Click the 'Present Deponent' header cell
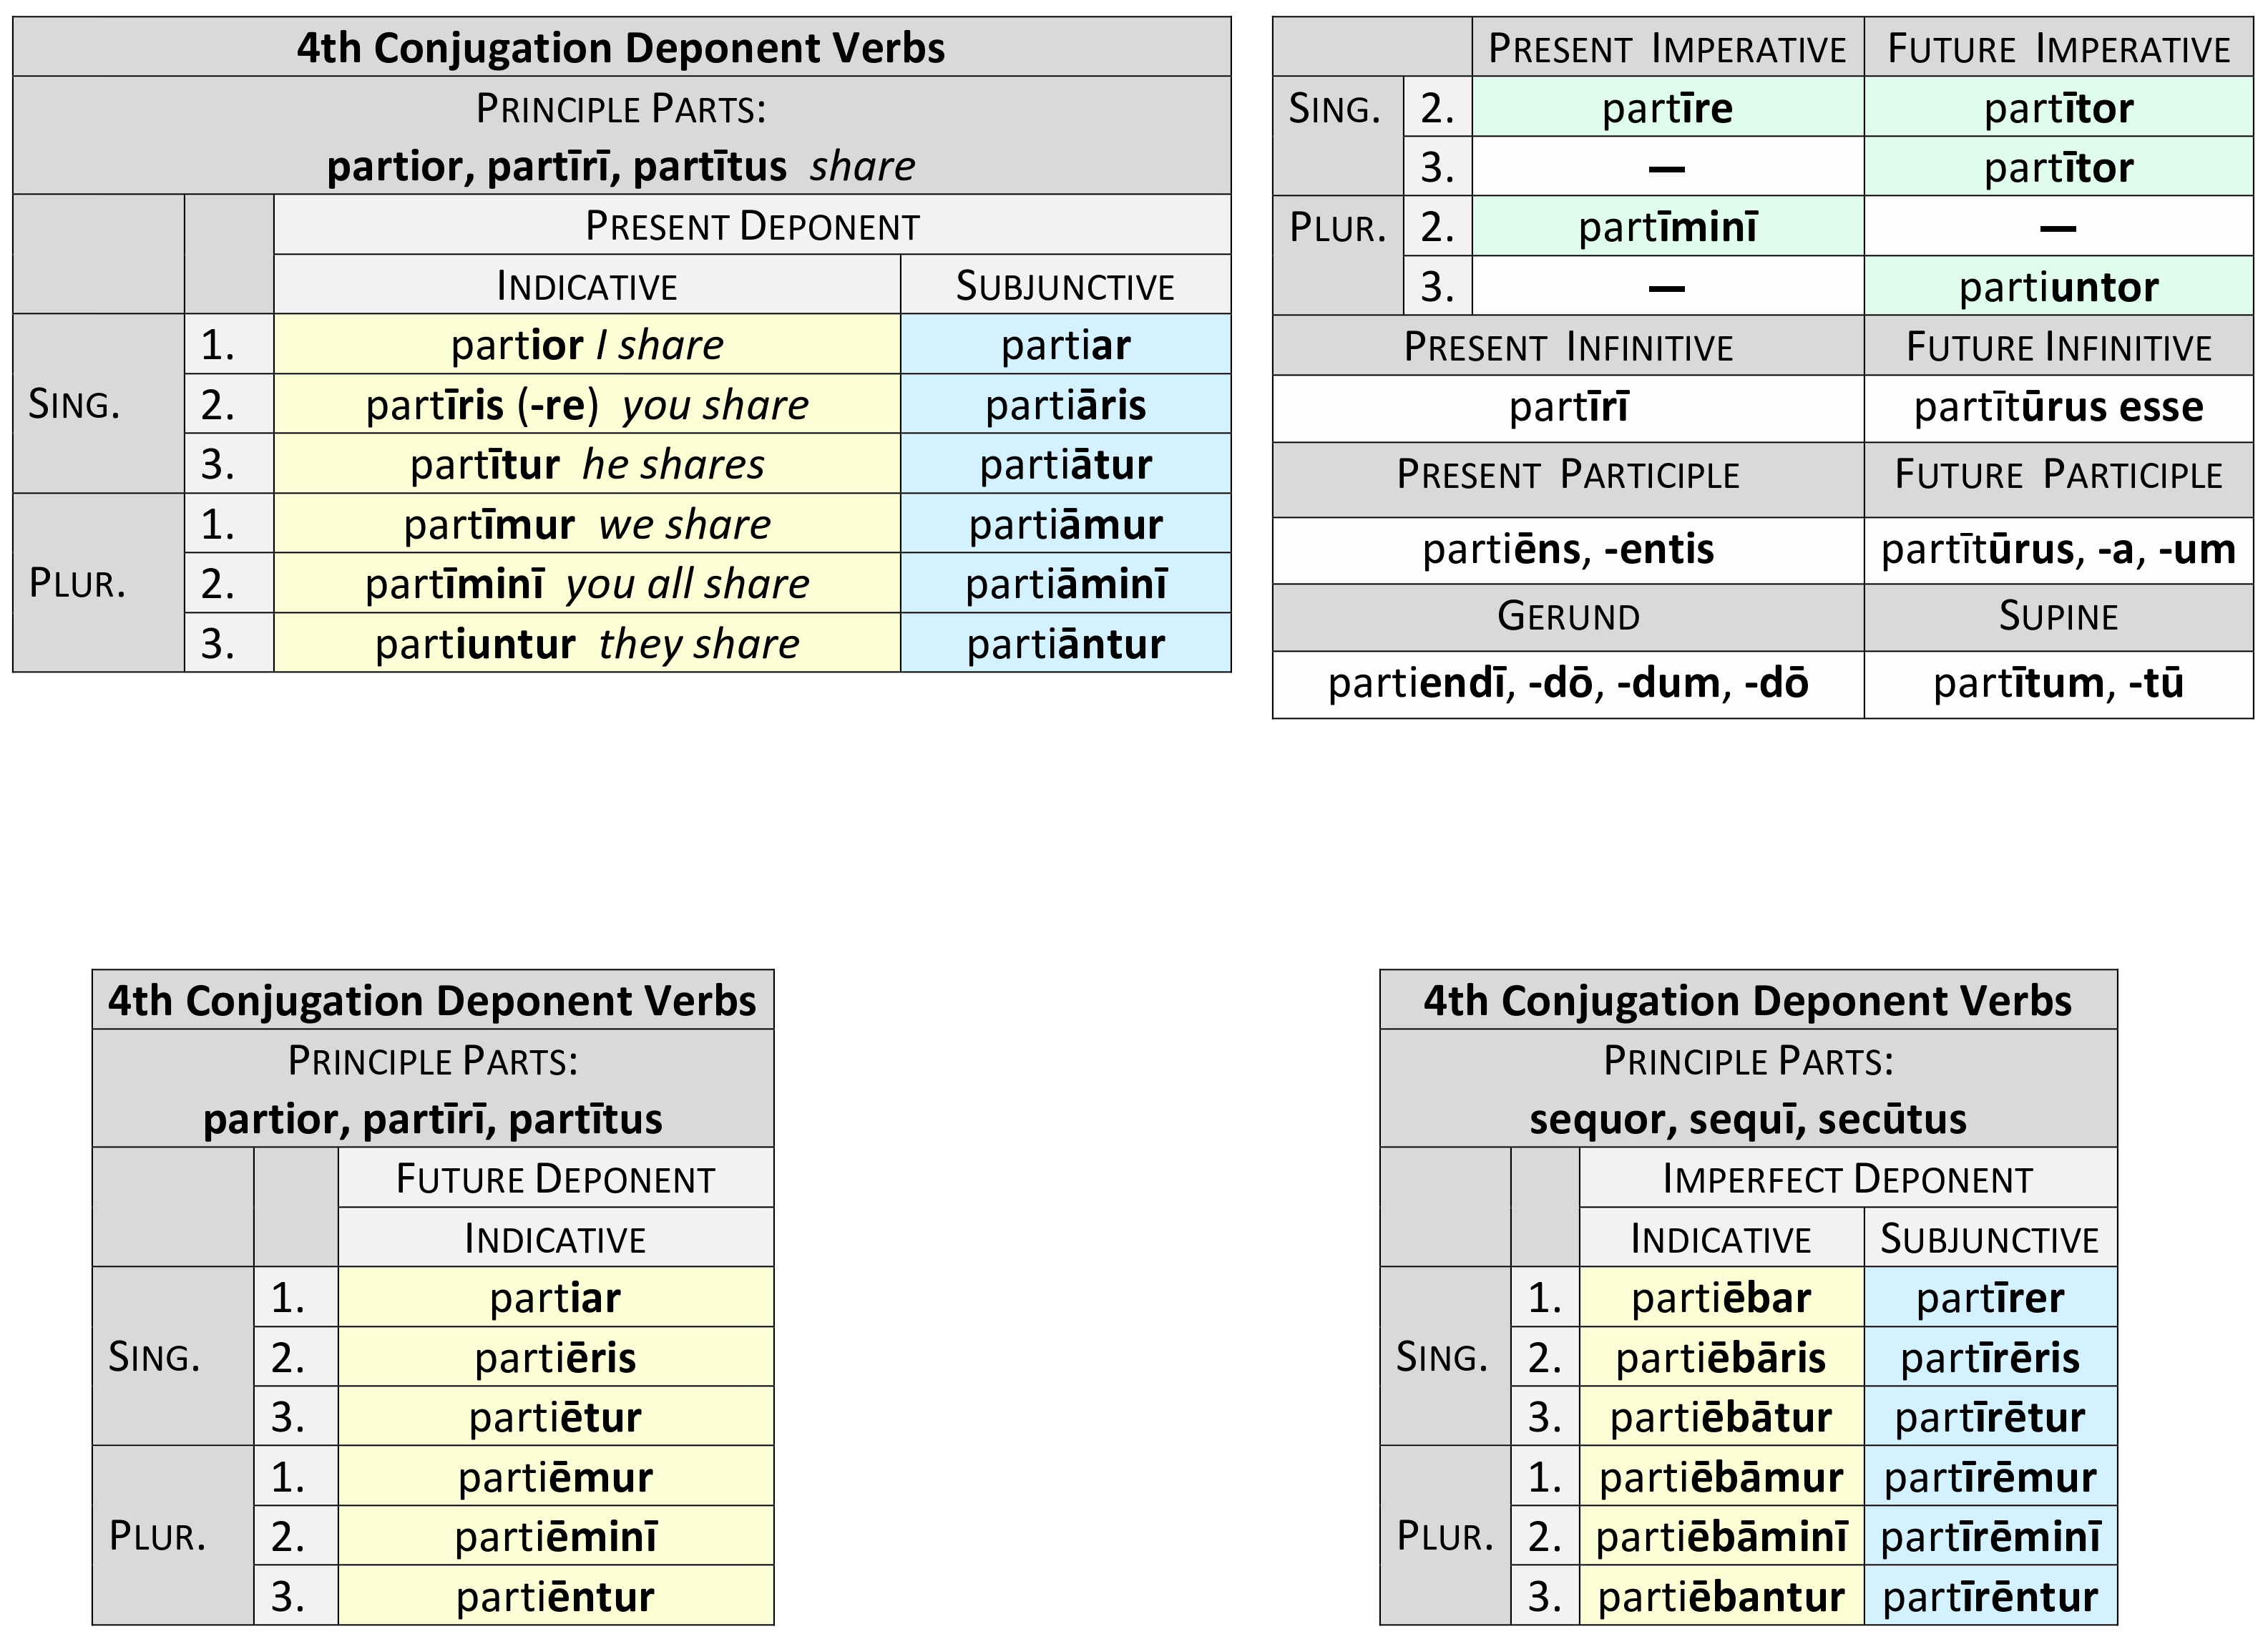The width and height of the screenshot is (2268, 1639). pos(752,226)
